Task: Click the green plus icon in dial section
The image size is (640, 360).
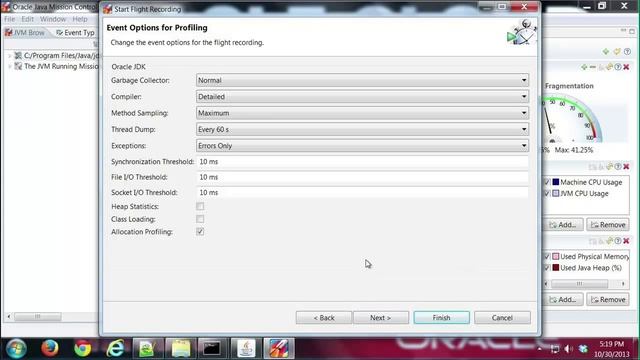Action: (584, 67)
